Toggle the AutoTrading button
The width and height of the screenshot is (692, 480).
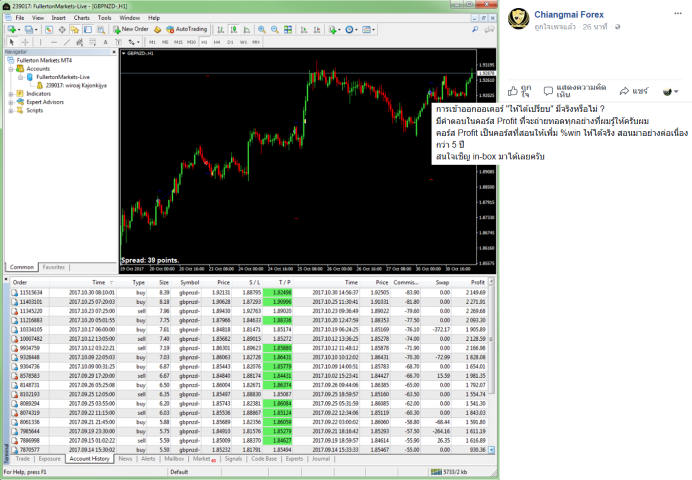click(187, 29)
